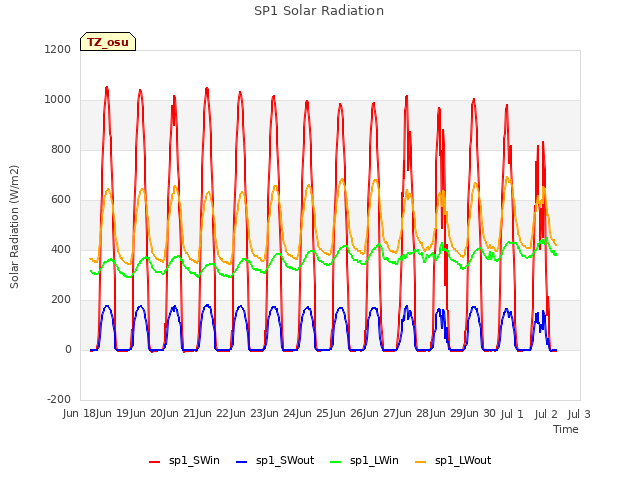Toggle the sp1_SWin legend entry
This screenshot has height=480, width=640.
184,461
